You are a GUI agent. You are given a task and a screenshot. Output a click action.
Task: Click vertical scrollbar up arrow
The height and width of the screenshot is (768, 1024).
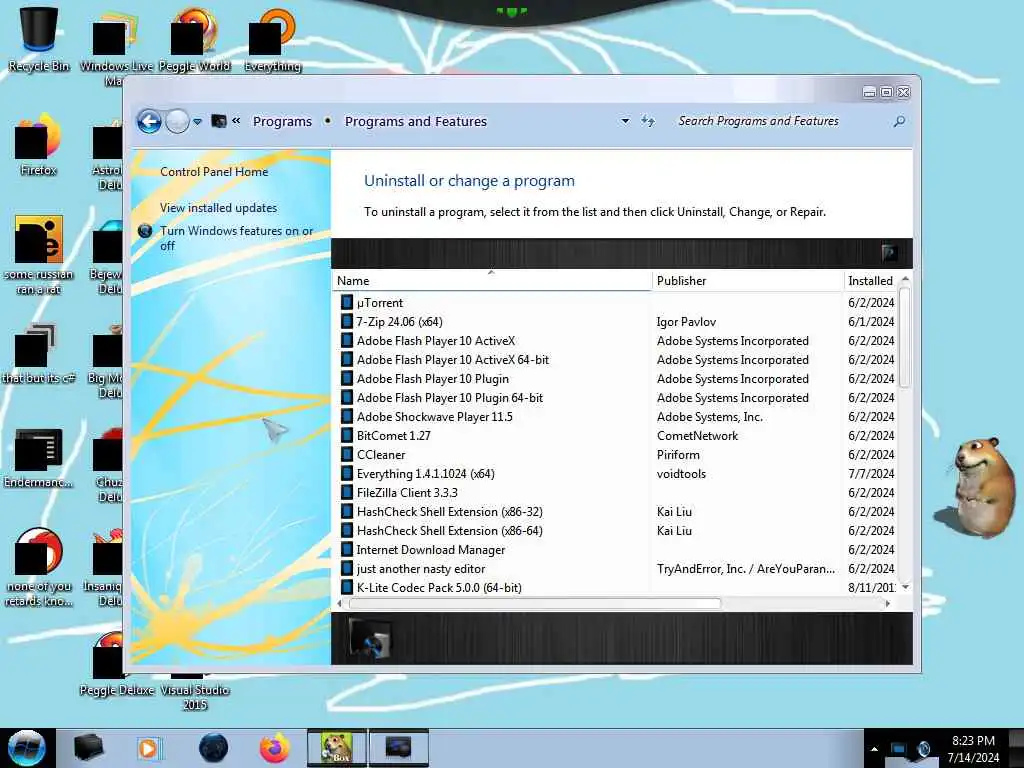[905, 279]
